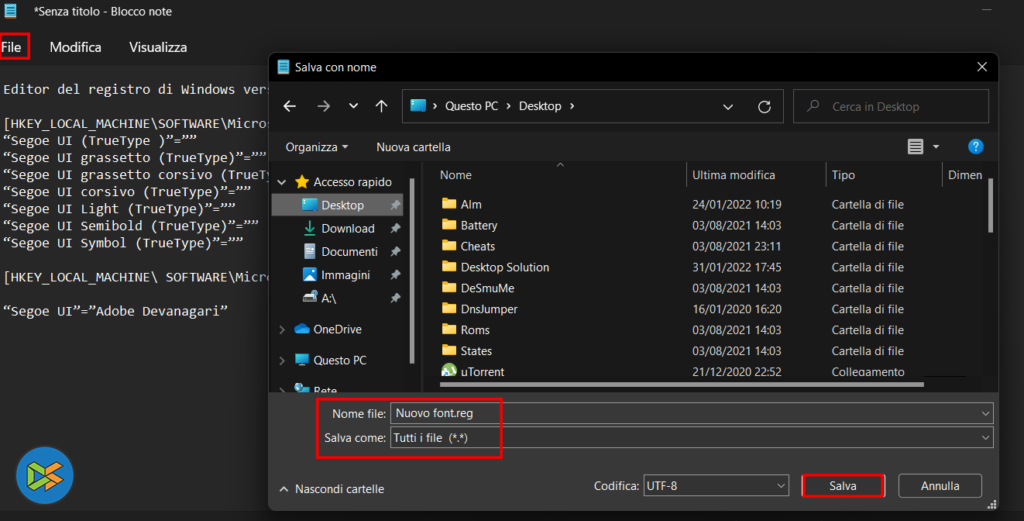Click the Up one level arrow

pos(381,106)
